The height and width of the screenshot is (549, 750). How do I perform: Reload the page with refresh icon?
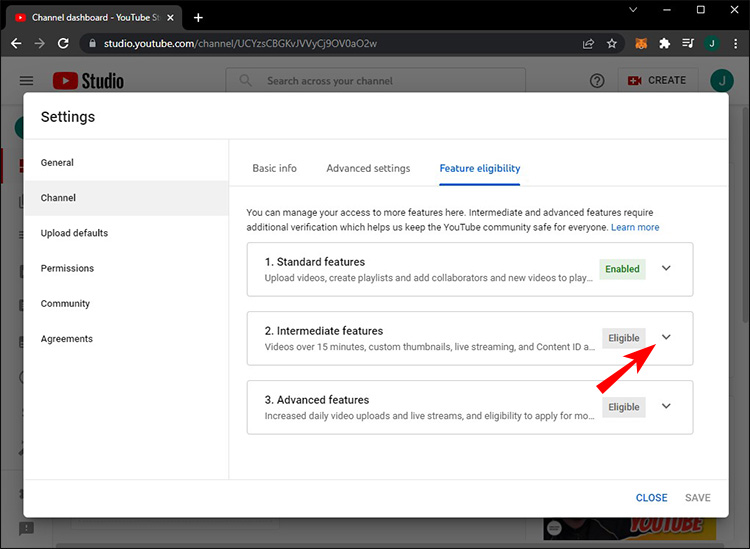[x=63, y=44]
